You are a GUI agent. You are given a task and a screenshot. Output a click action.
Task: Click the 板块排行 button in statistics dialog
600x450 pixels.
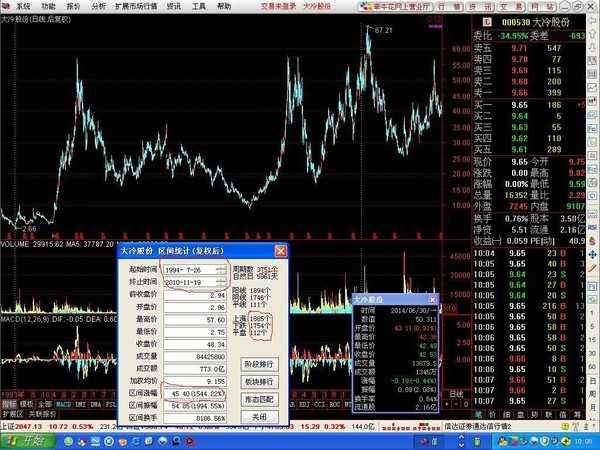[259, 382]
